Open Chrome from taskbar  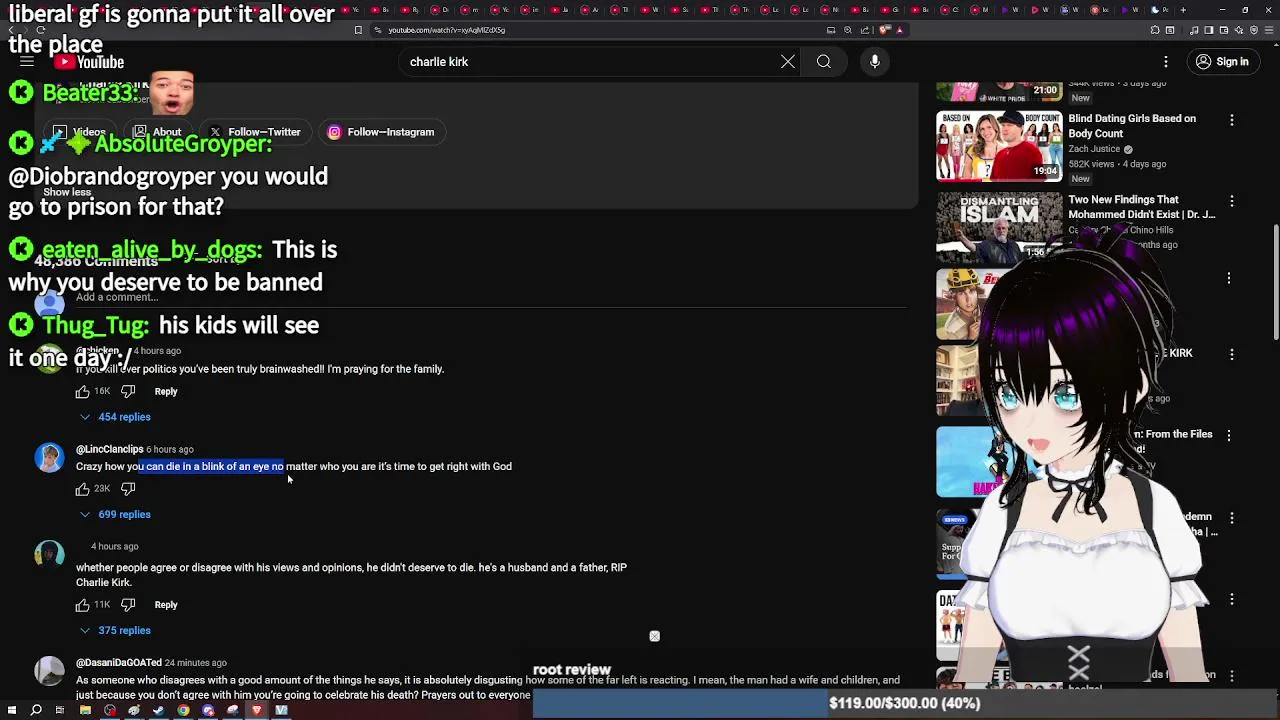pyautogui.click(x=183, y=711)
